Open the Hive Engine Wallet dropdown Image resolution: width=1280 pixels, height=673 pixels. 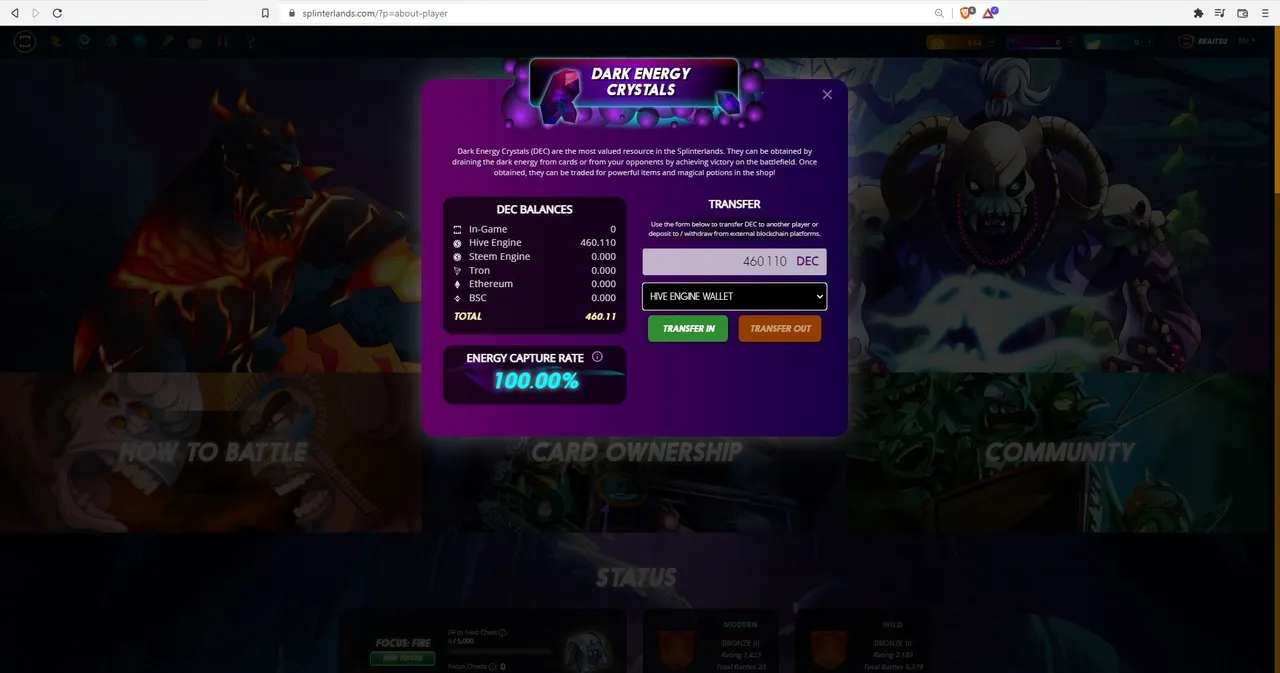(734, 296)
